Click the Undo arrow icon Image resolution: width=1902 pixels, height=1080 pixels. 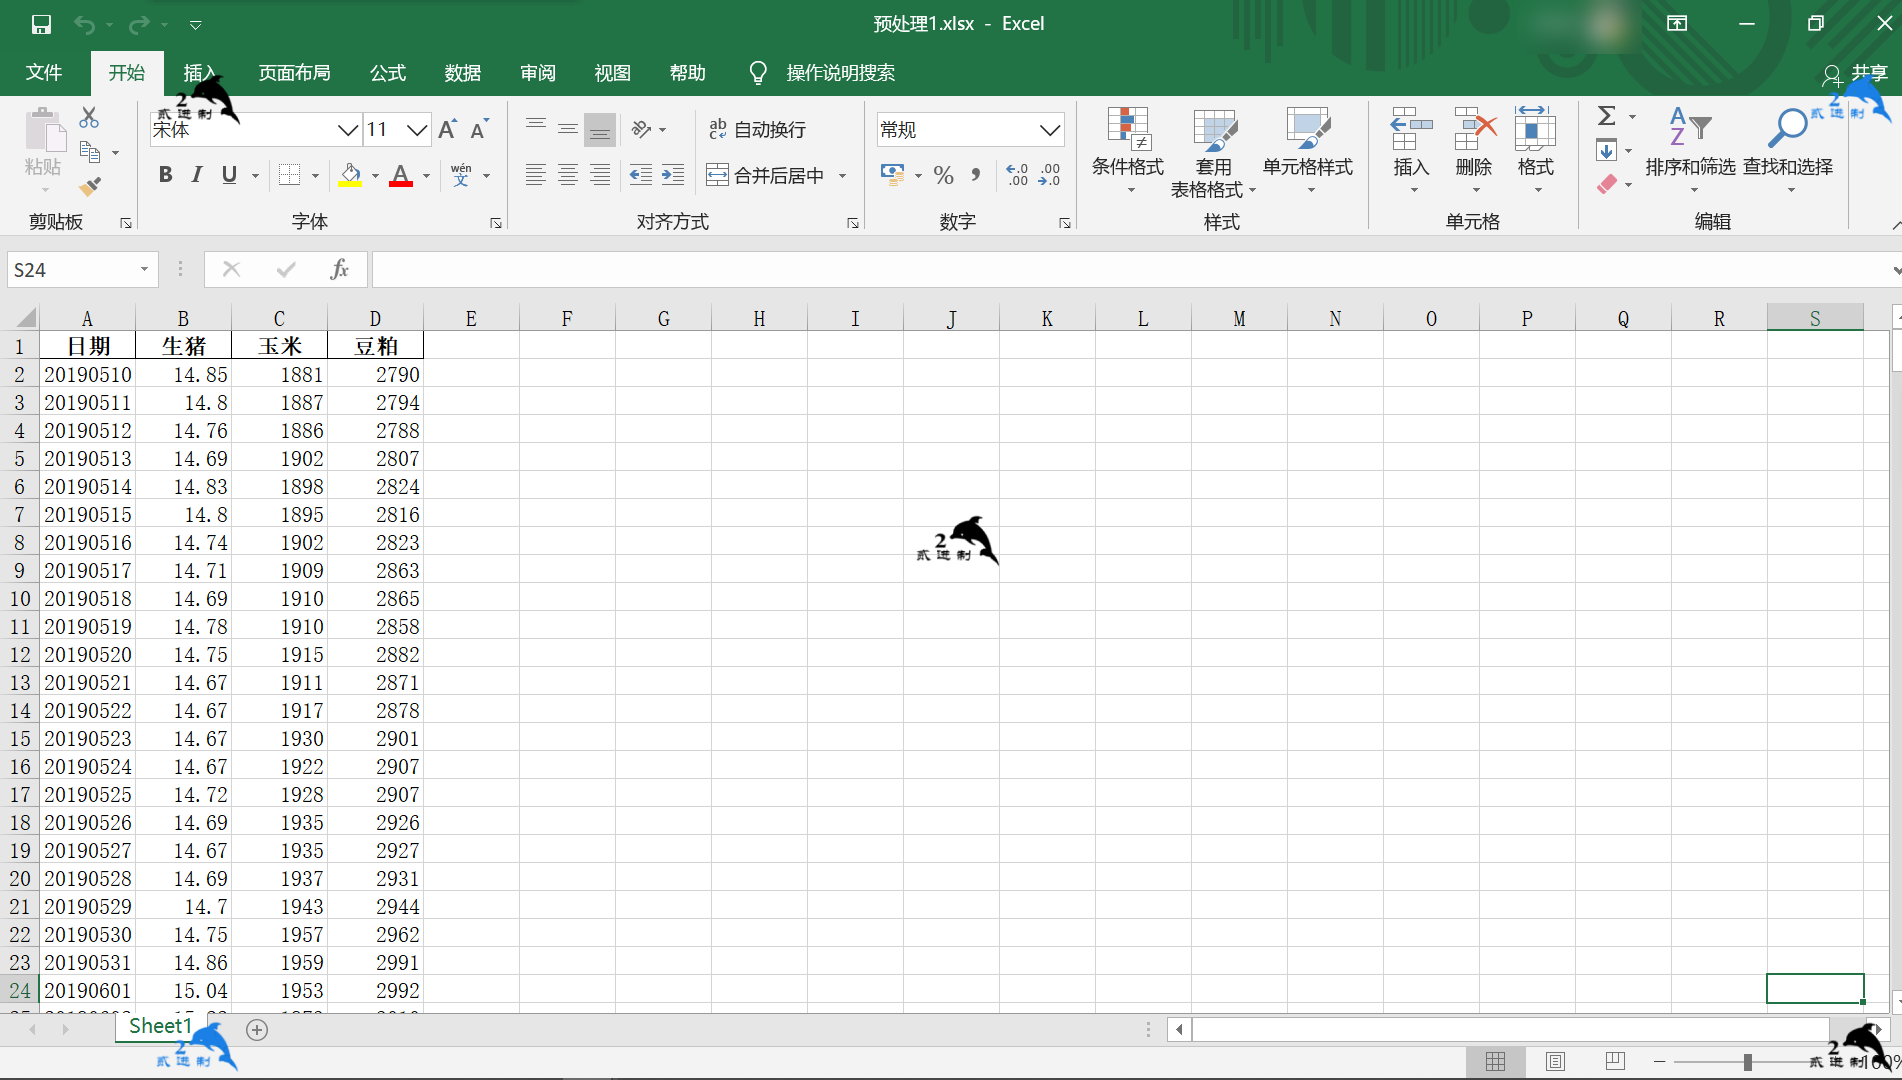(x=85, y=24)
